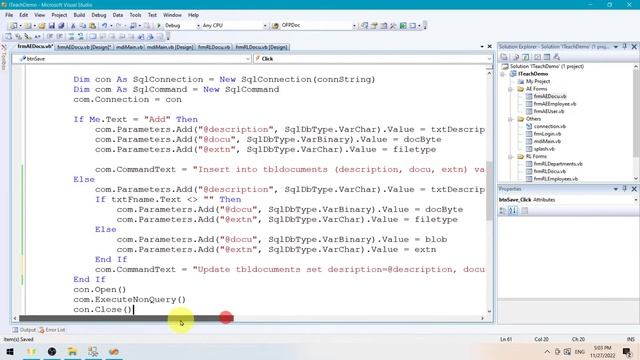640x360 pixels.
Task: Open the Tools menu
Action: [135, 15]
